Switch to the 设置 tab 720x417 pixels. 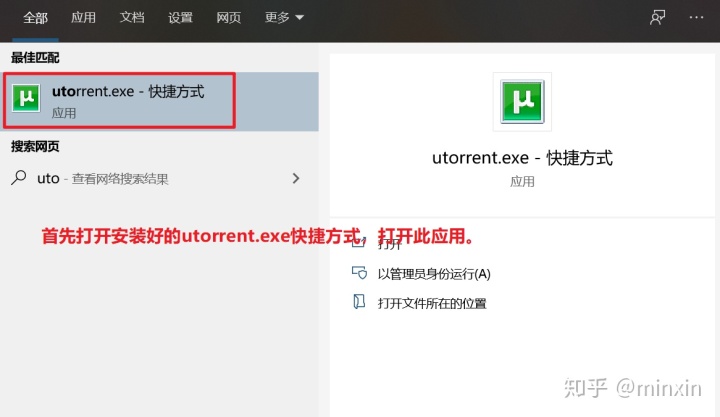[x=180, y=17]
